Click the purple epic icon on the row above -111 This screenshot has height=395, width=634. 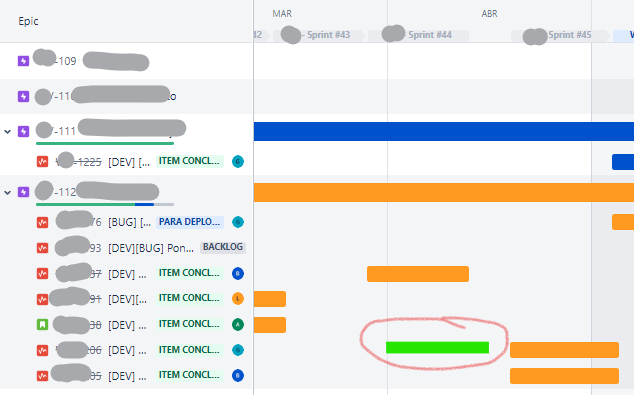[x=23, y=96]
